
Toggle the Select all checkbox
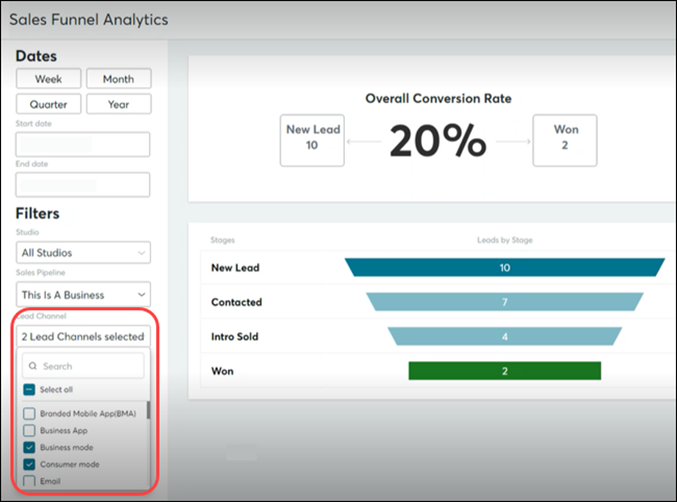click(x=29, y=390)
